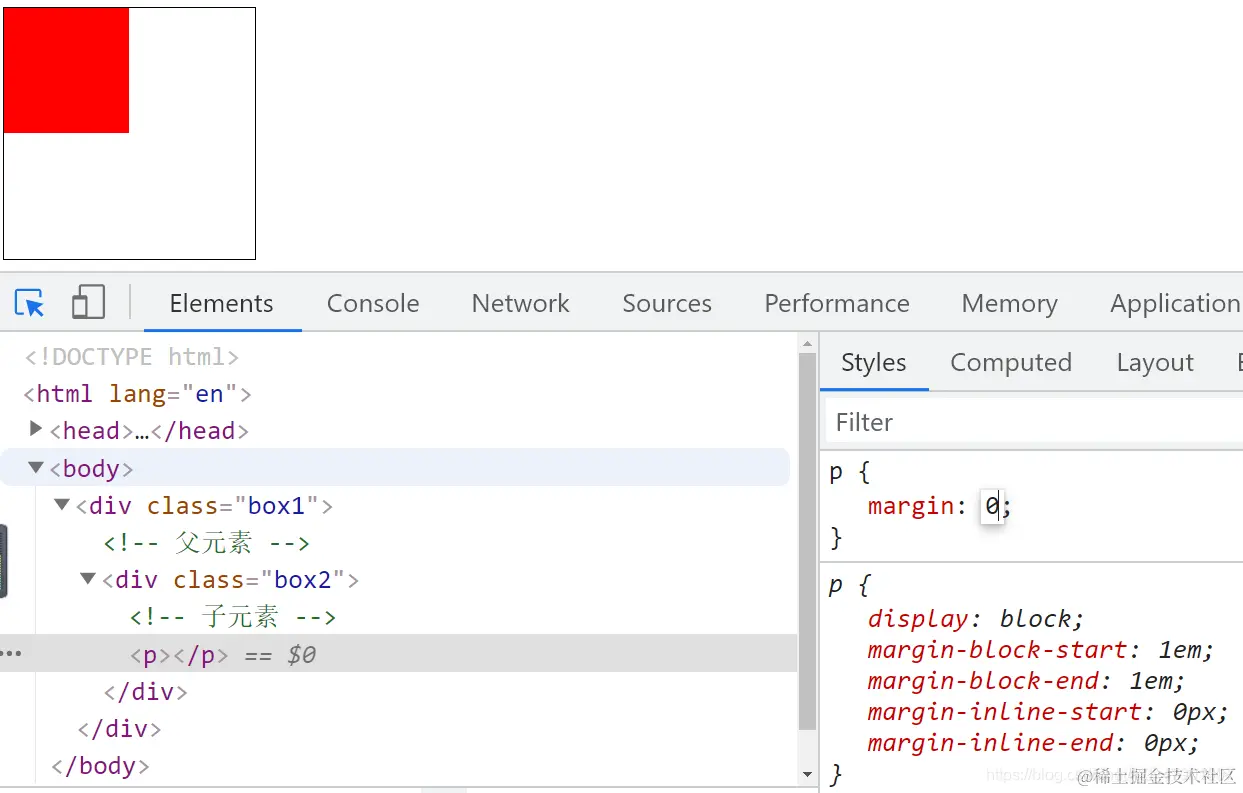Switch to the Network tab

pyautogui.click(x=520, y=303)
